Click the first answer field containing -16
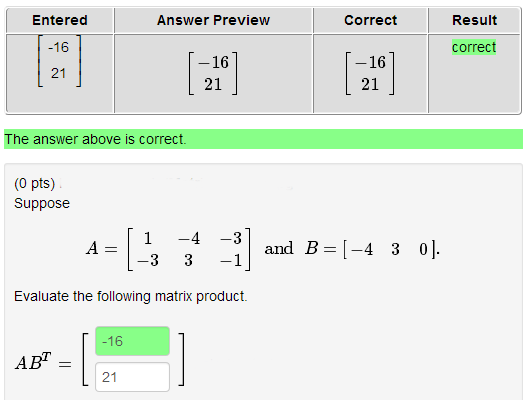 click(x=133, y=341)
